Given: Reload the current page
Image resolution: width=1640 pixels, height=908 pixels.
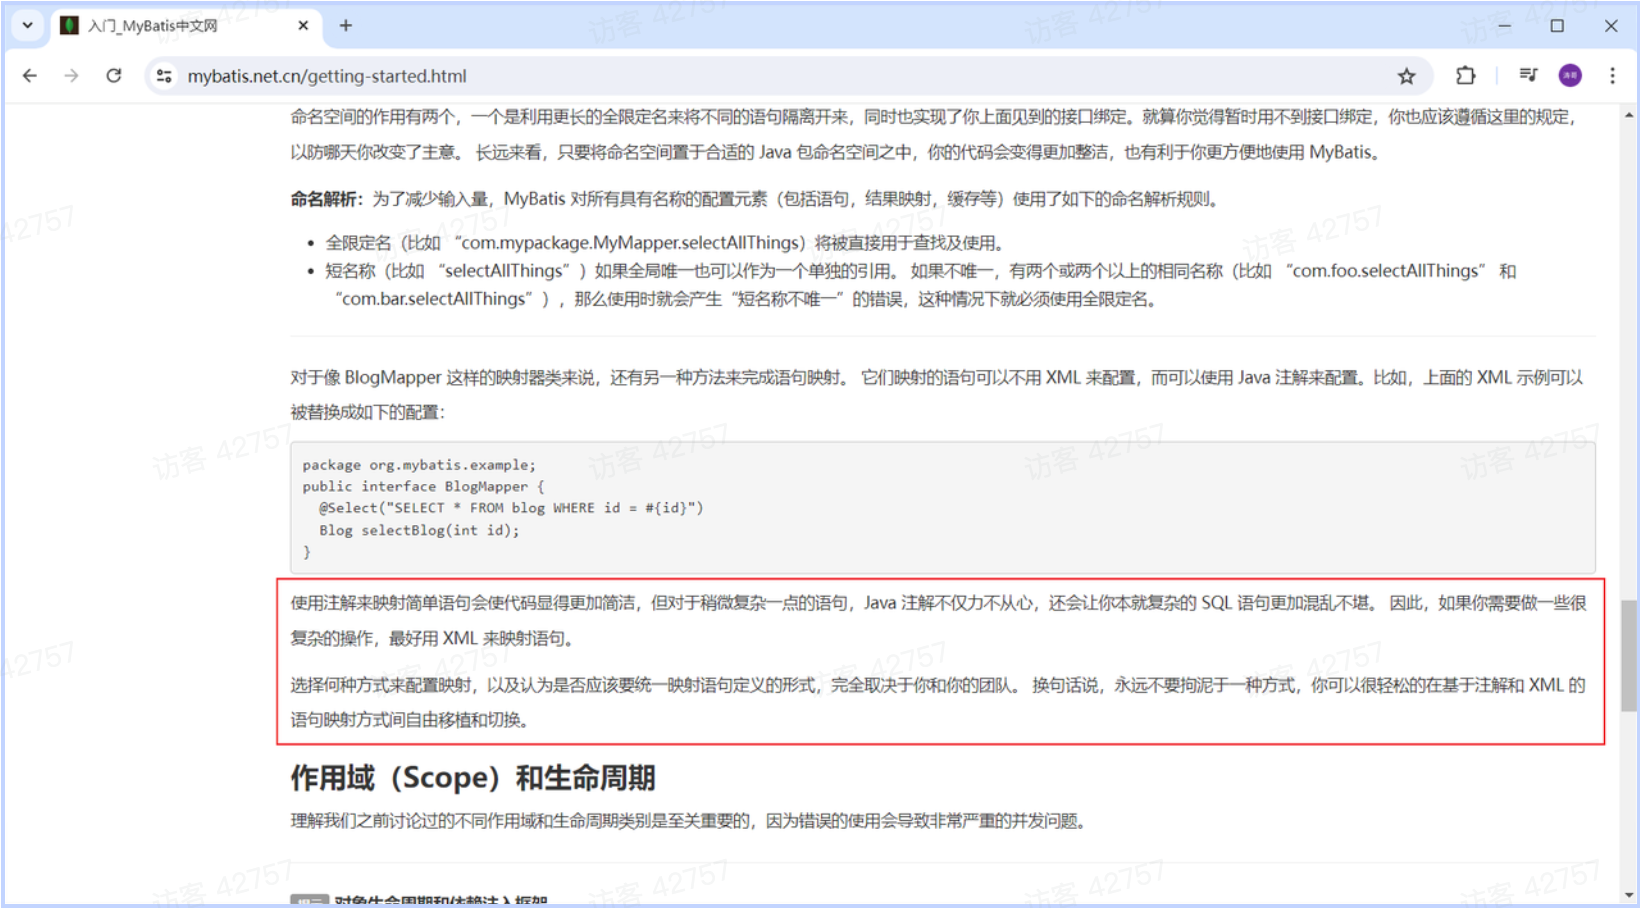Looking at the screenshot, I should point(114,75).
